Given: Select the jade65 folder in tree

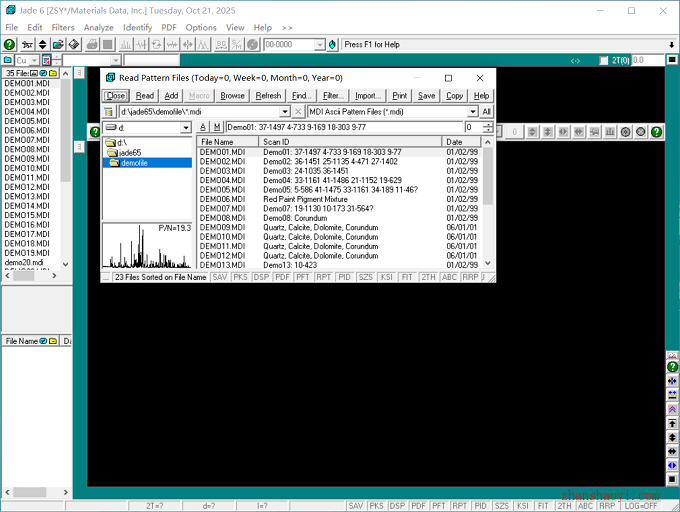Looking at the screenshot, I should 131,153.
